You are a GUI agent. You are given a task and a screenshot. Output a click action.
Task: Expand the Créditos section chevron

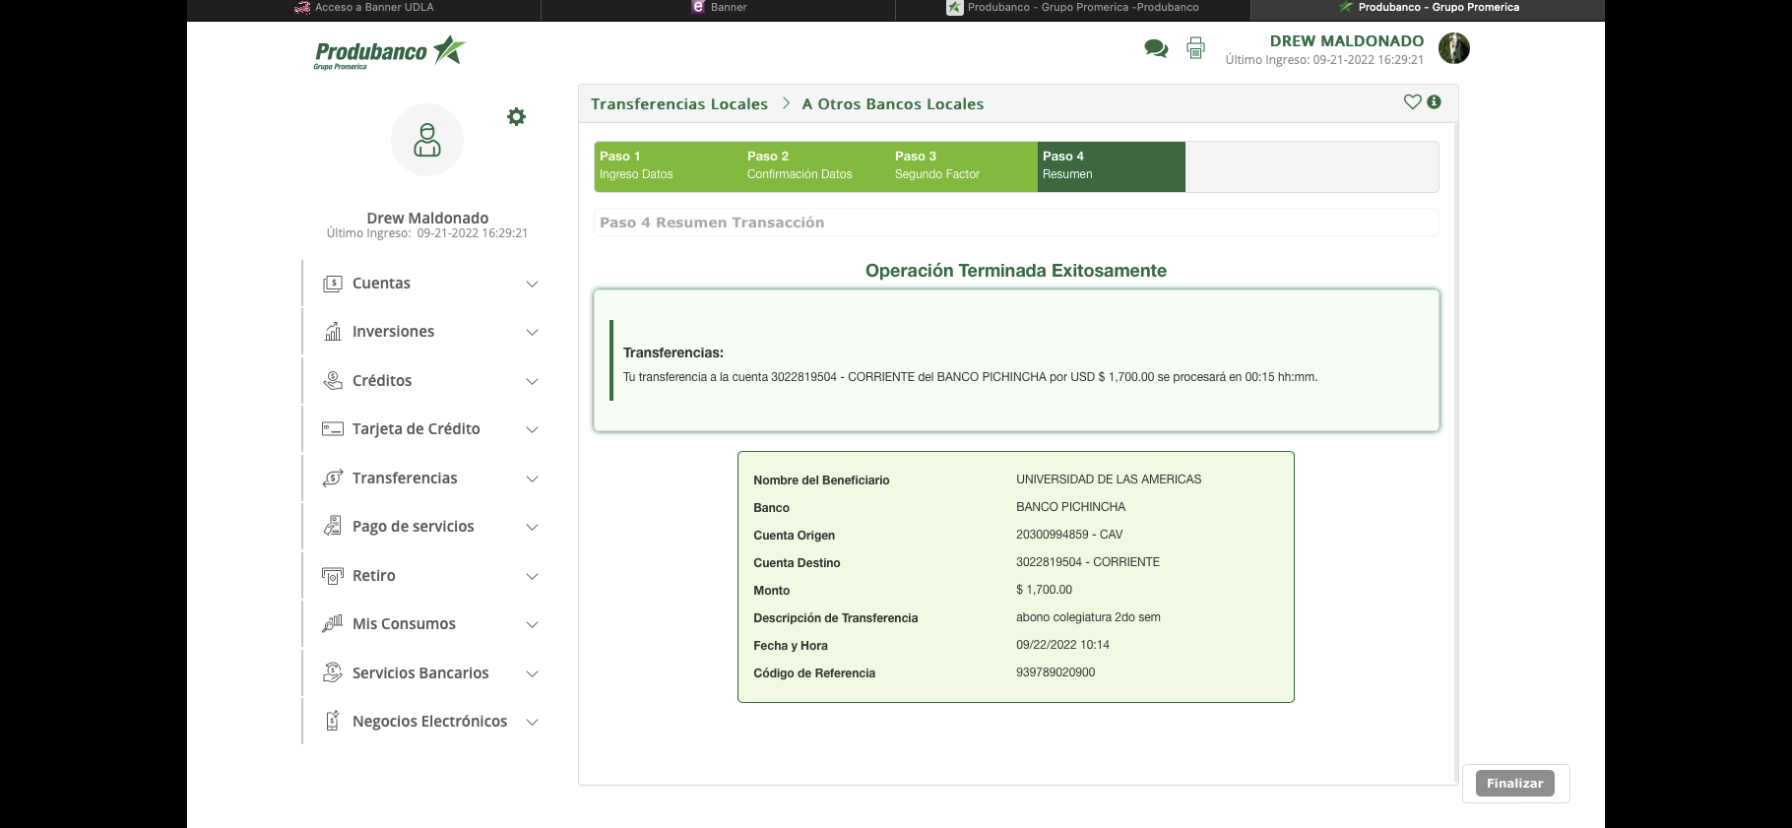pyautogui.click(x=532, y=381)
